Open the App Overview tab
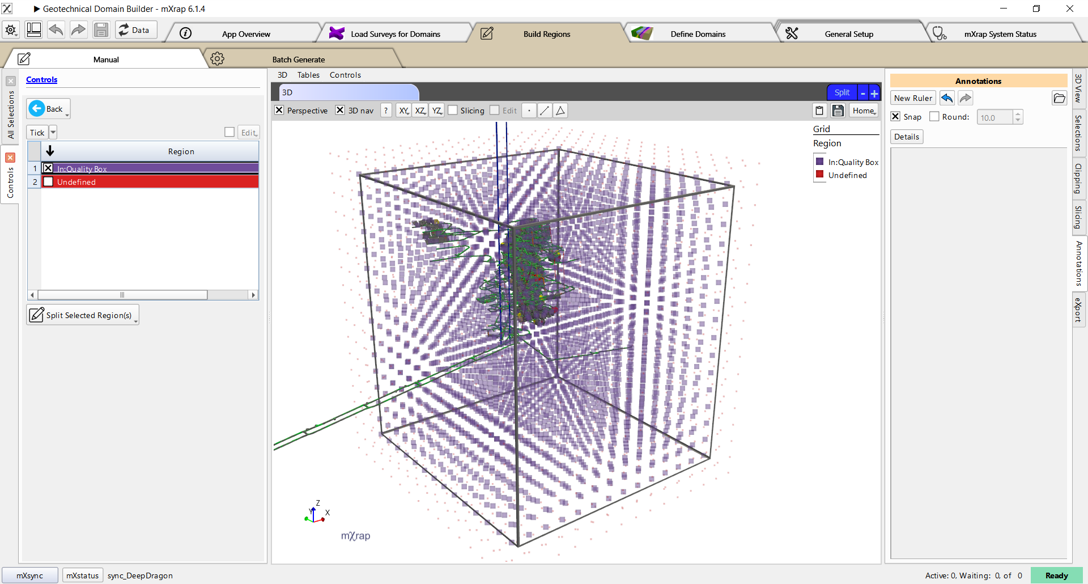The height and width of the screenshot is (584, 1088). [246, 33]
